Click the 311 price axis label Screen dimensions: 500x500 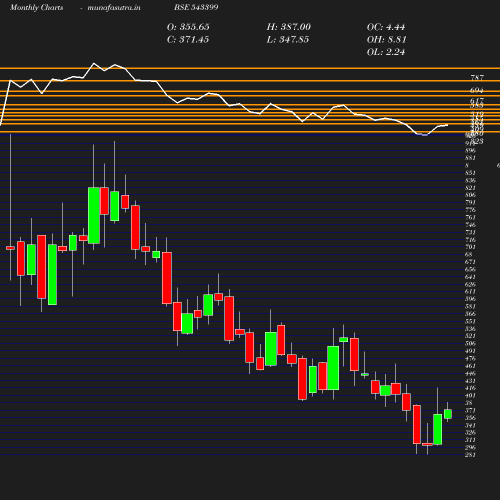[x=470, y=440]
